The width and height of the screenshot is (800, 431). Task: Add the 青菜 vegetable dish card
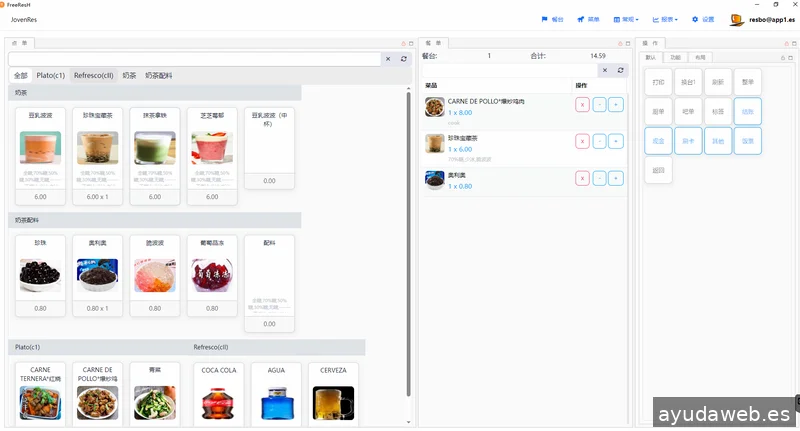coord(155,394)
